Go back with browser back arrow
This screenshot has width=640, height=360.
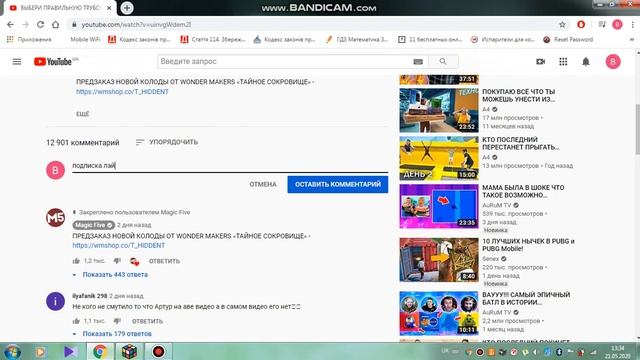click(10, 24)
